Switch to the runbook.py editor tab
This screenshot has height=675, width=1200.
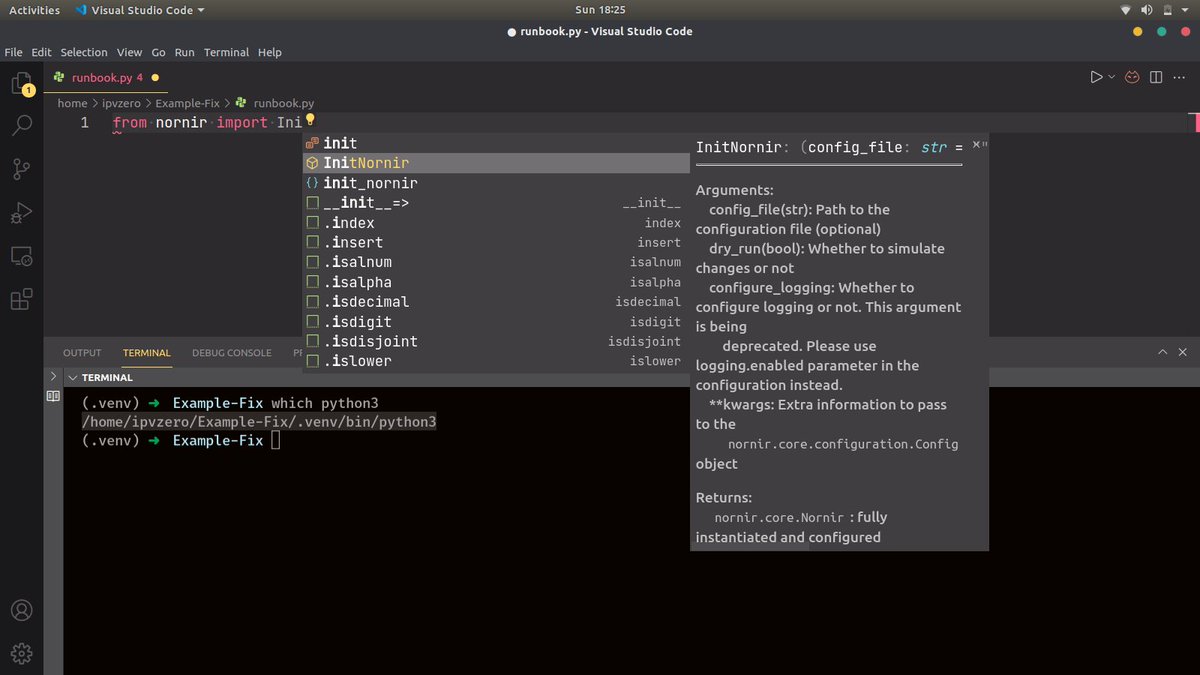107,77
